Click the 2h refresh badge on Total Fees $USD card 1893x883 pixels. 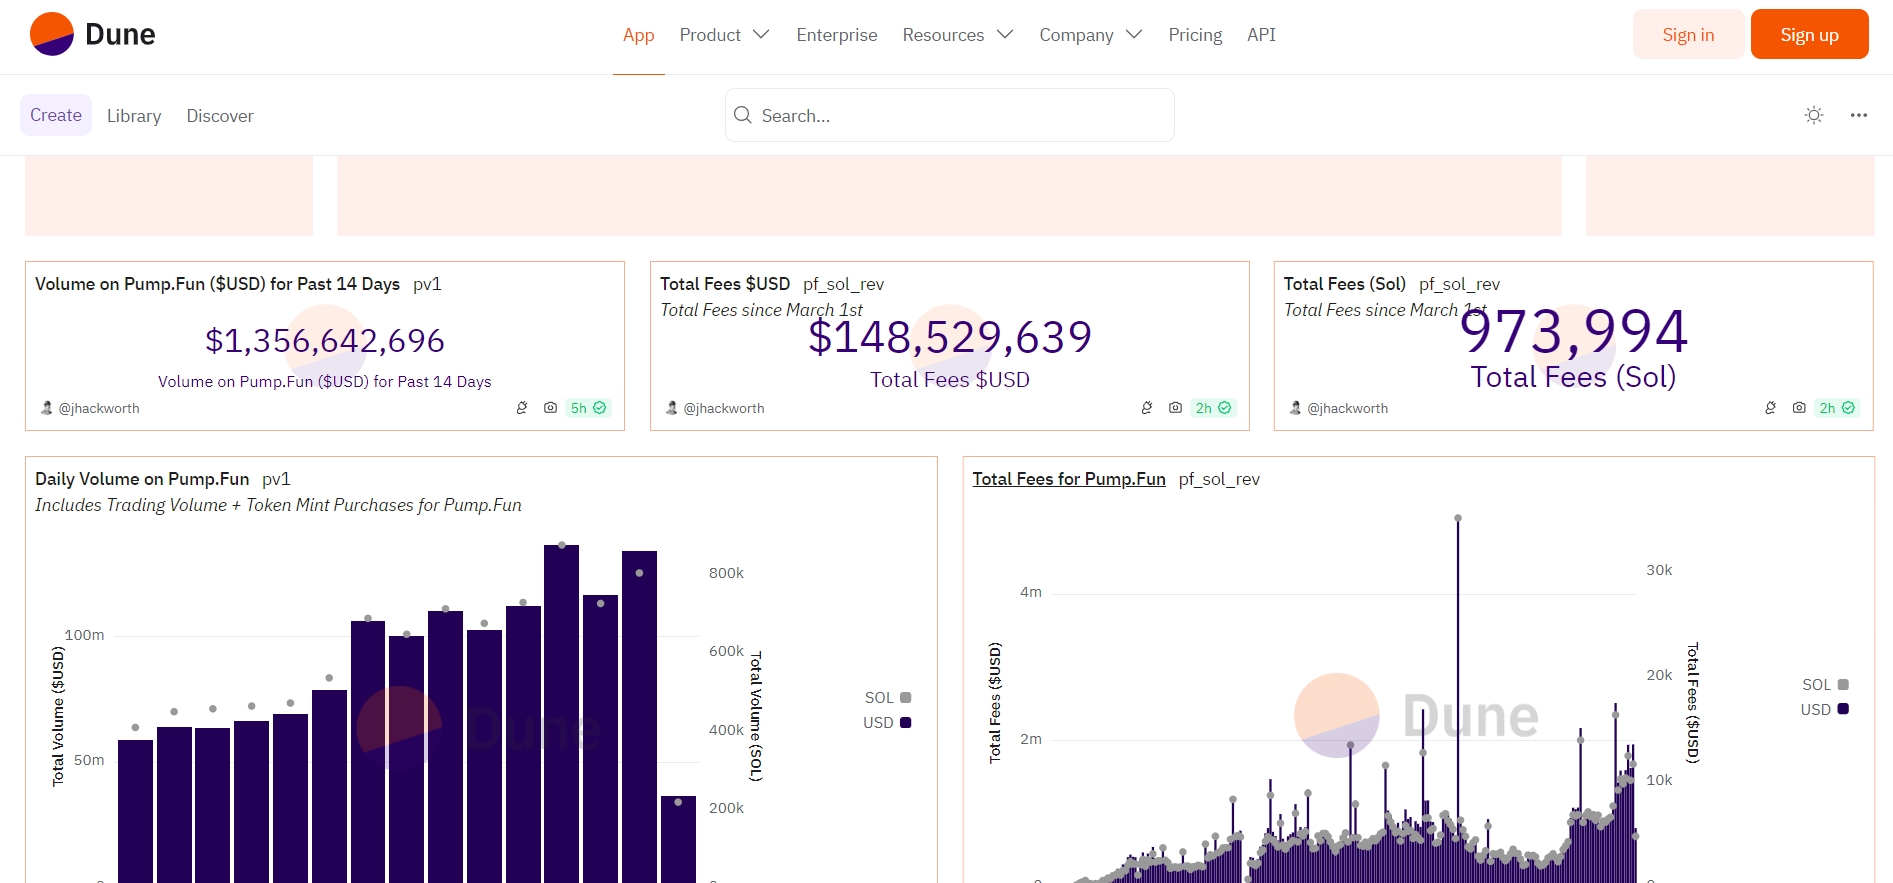(x=1213, y=408)
